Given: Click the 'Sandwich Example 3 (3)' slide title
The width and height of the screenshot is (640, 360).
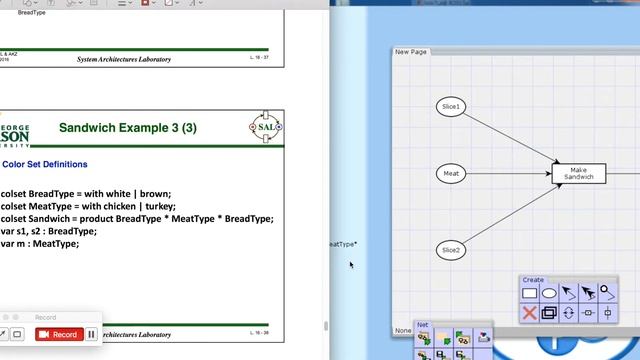Looking at the screenshot, I should (128, 128).
